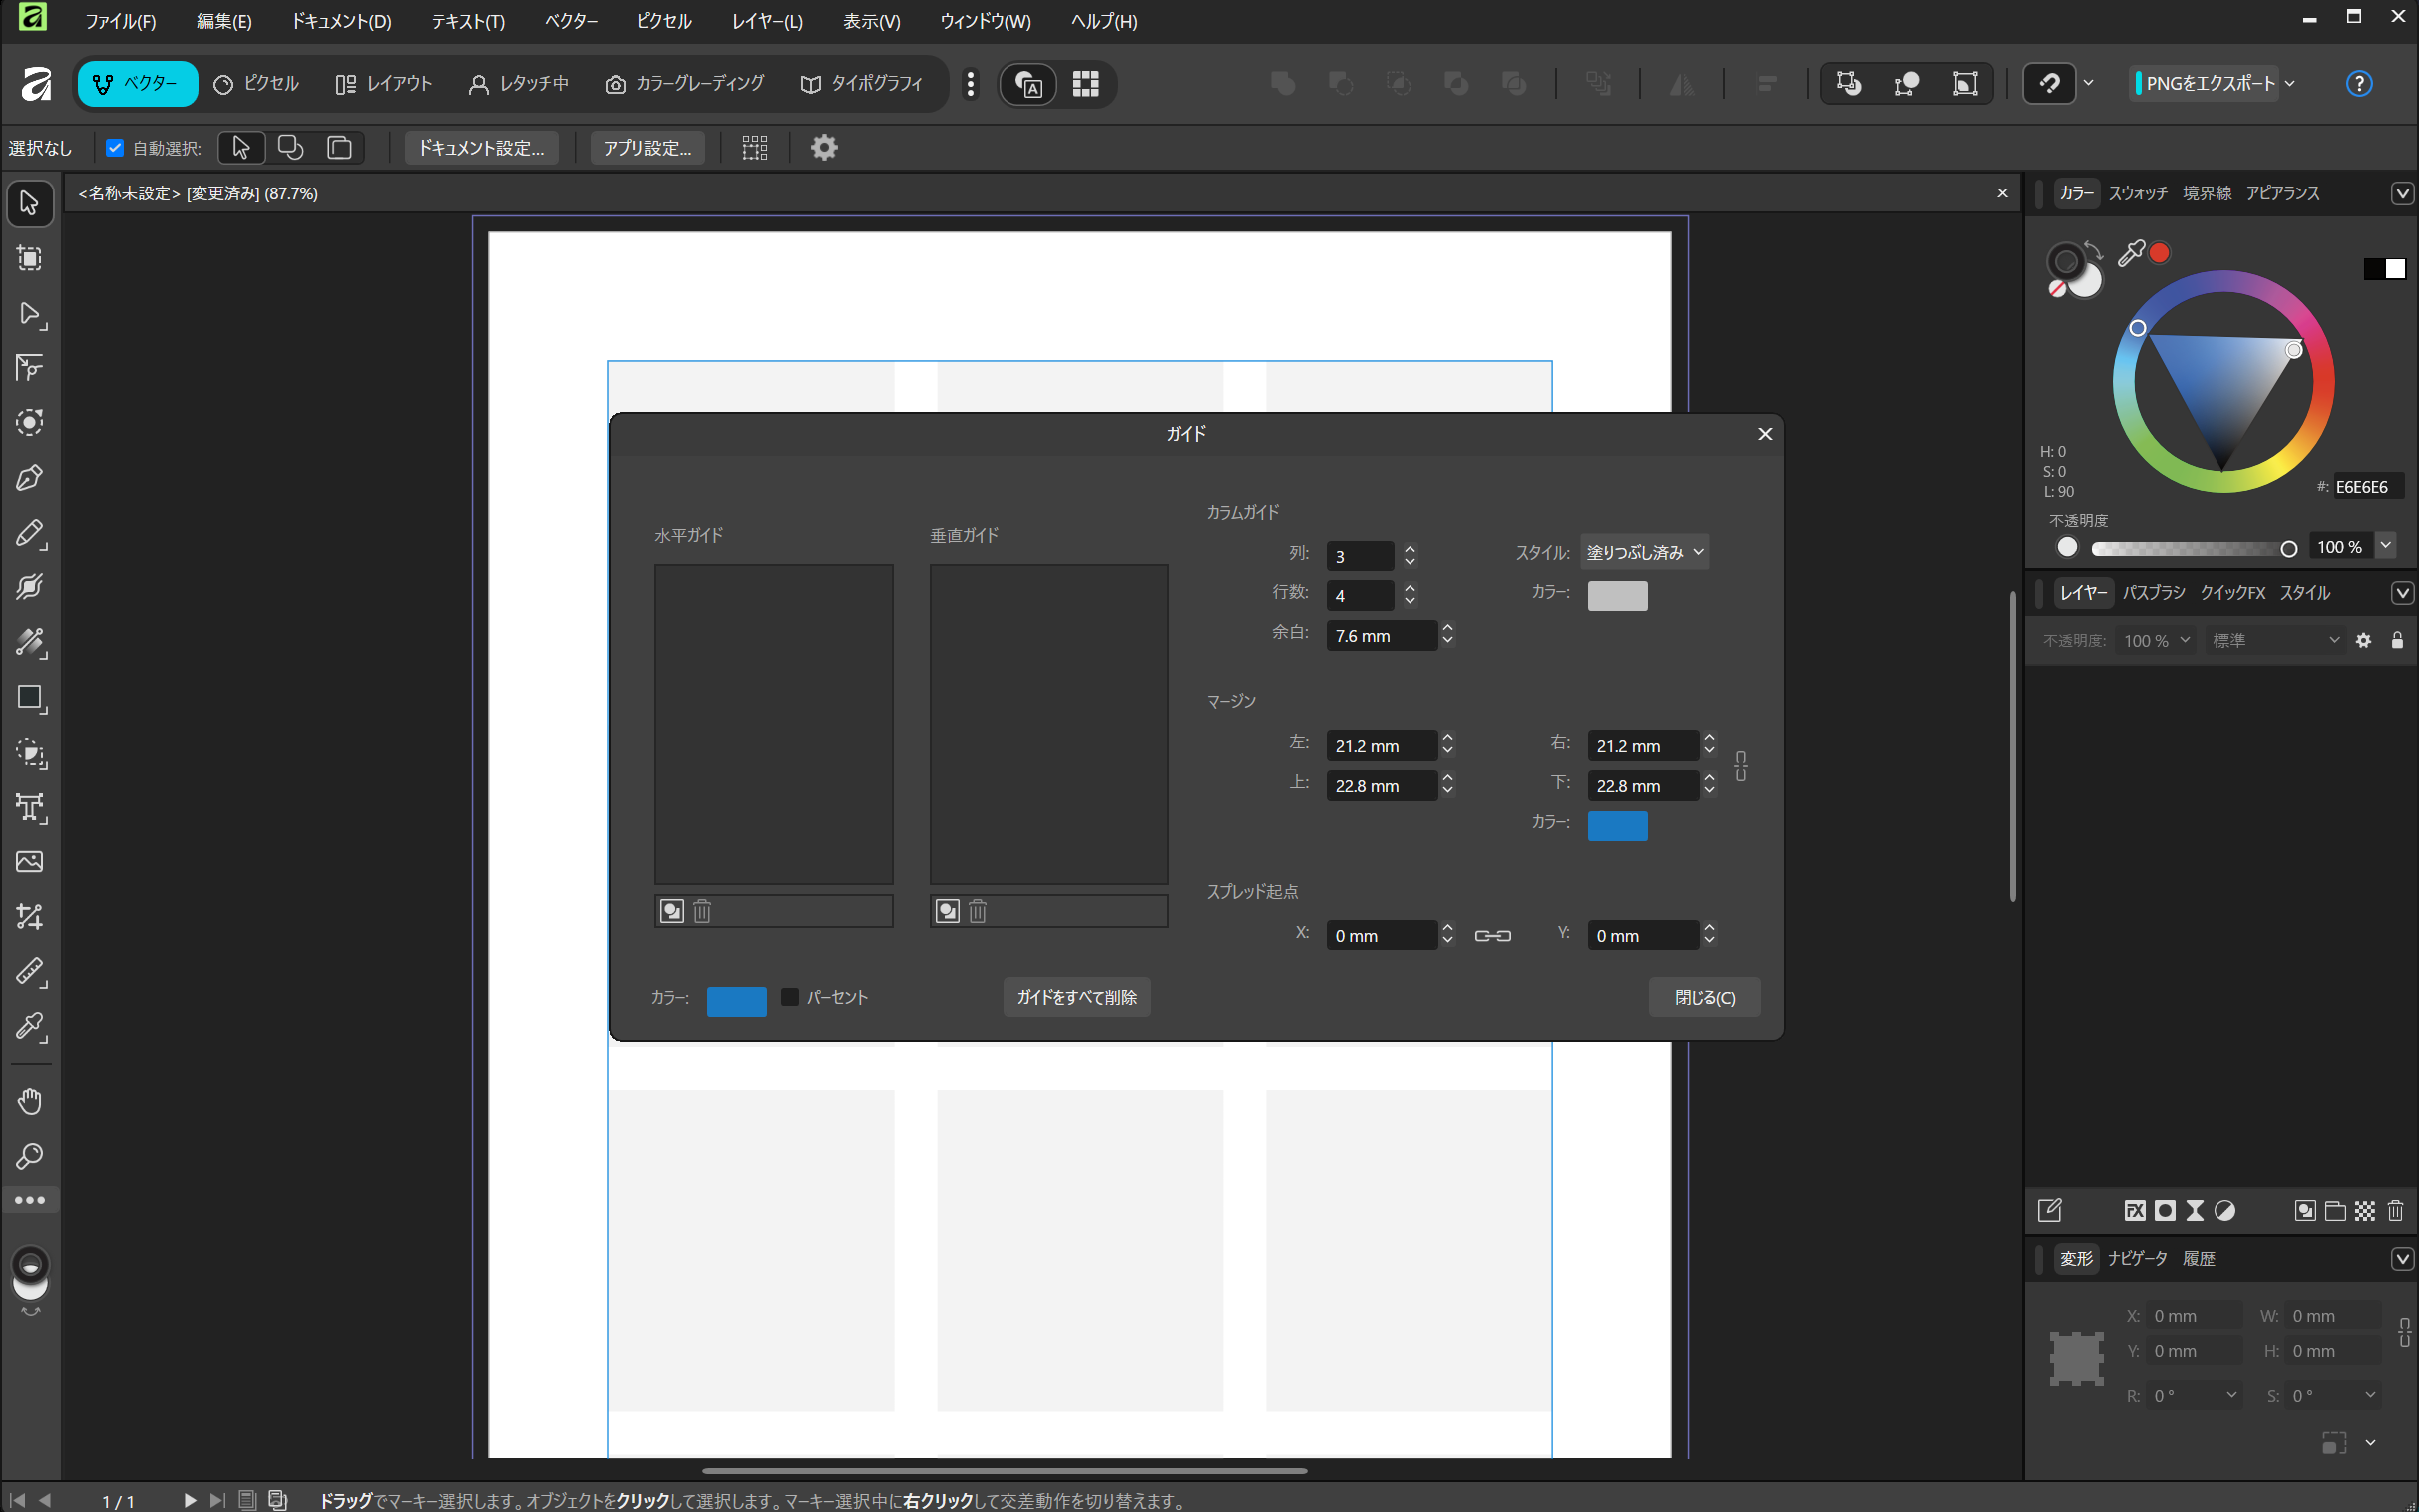
Task: Expand PNGをエクスポート dropdown arrow
Action: point(2290,83)
